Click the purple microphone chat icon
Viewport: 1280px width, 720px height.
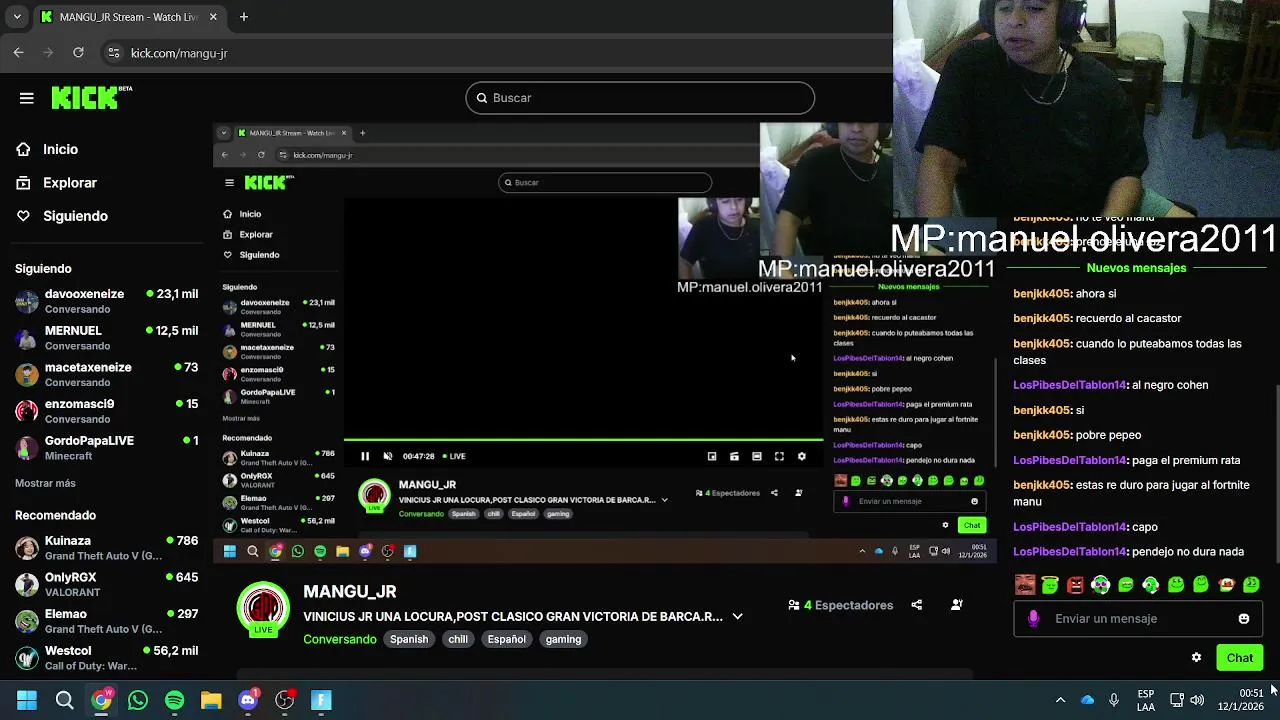pyautogui.click(x=1033, y=619)
